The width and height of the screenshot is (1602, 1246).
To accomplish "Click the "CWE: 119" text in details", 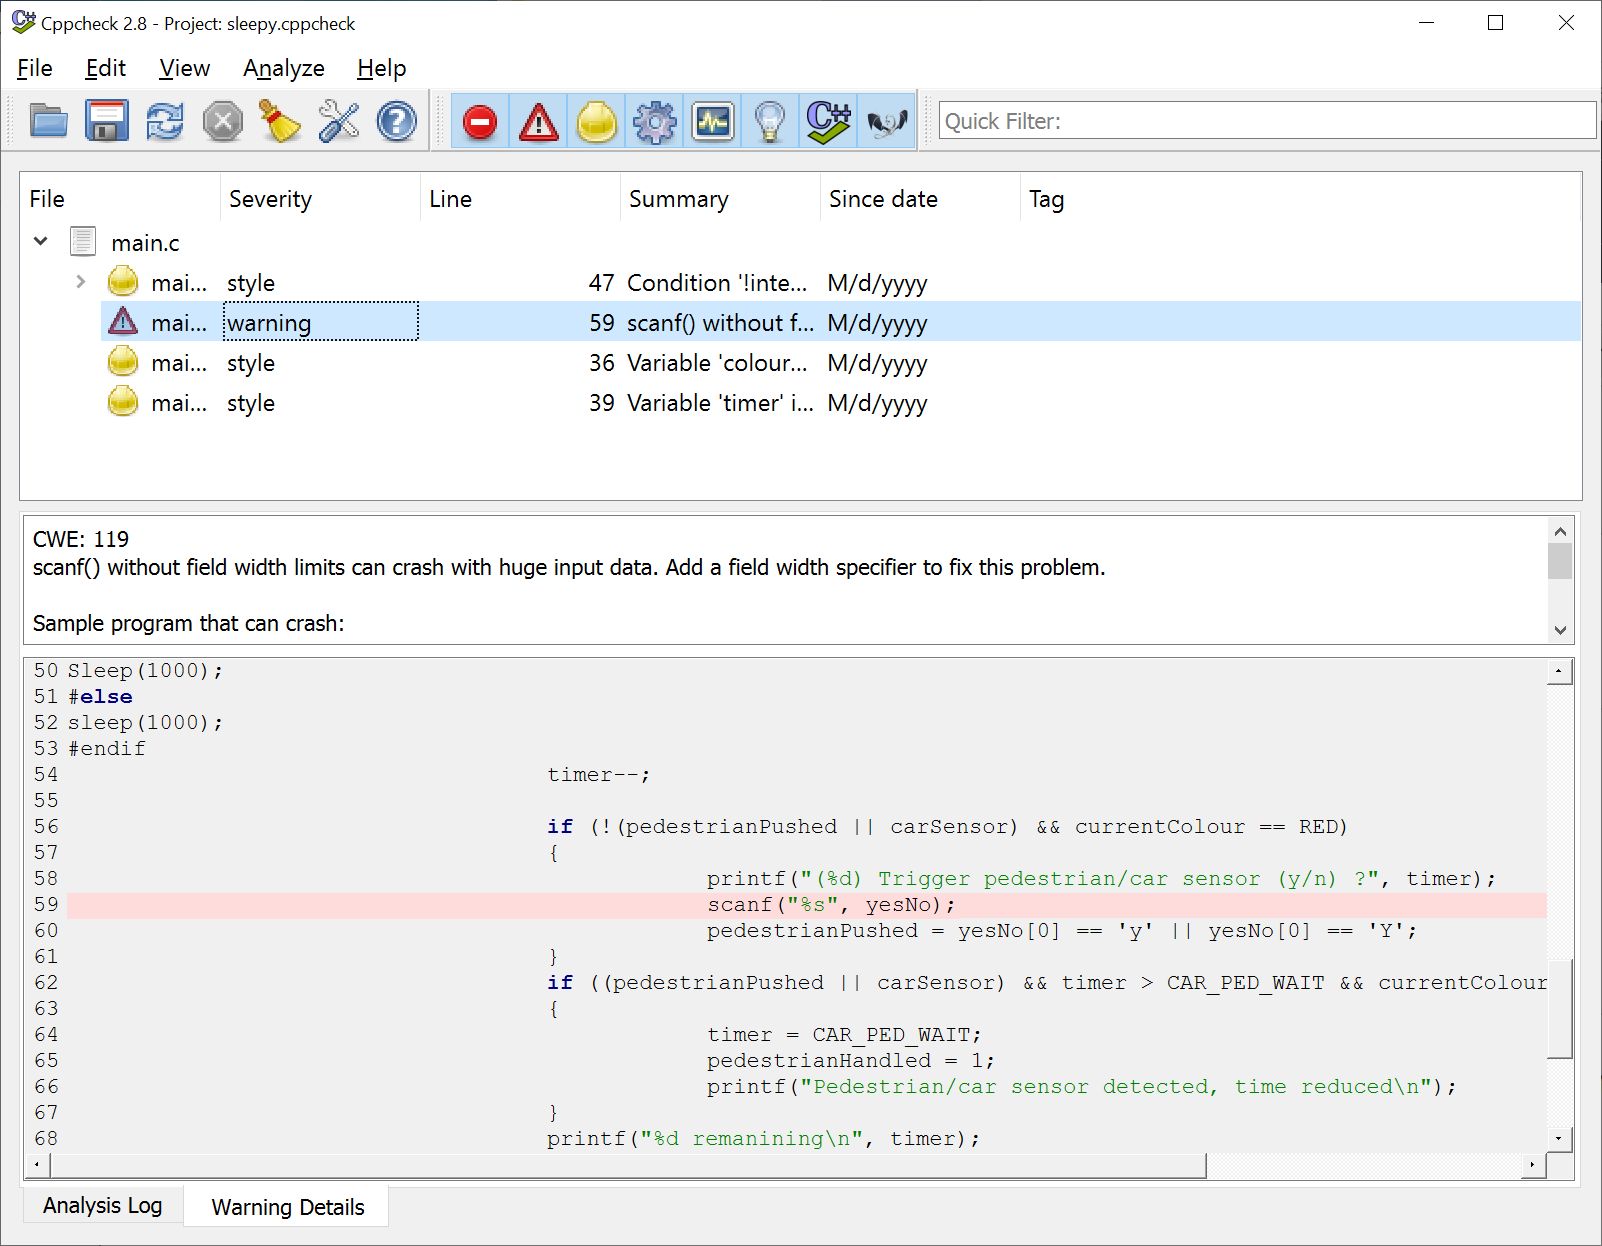I will [81, 539].
